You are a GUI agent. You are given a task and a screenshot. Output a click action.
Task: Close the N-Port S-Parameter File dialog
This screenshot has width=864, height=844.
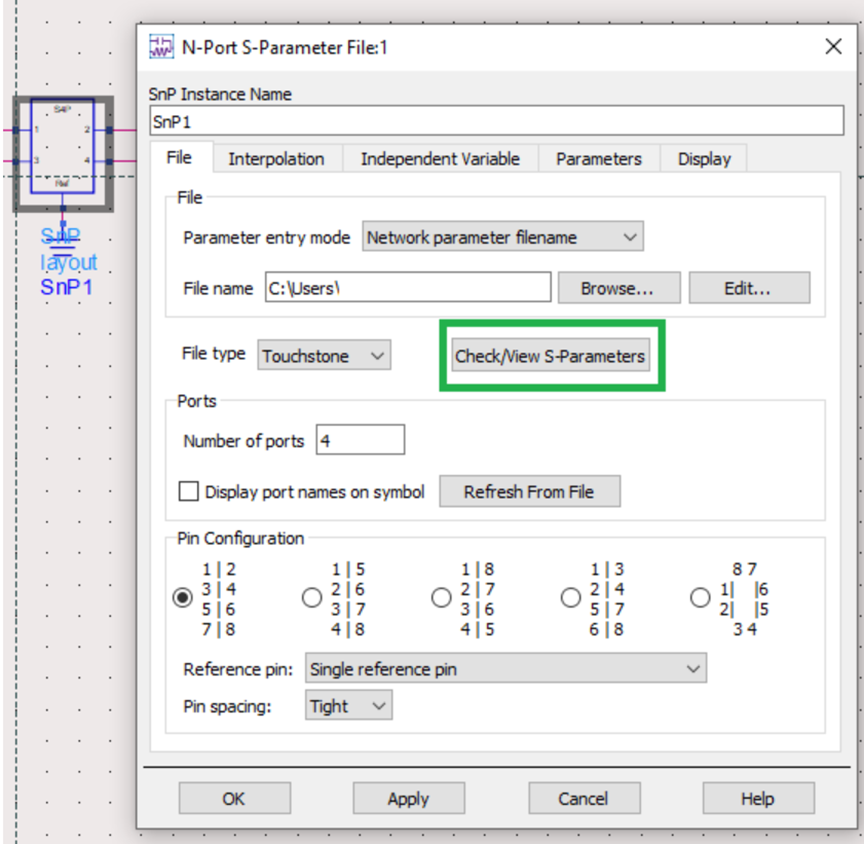click(x=833, y=47)
